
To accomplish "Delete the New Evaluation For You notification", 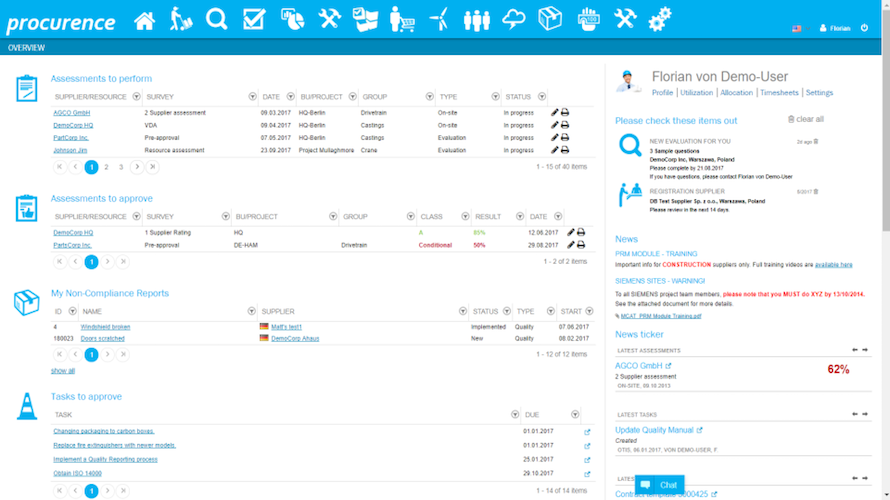I will pyautogui.click(x=816, y=141).
